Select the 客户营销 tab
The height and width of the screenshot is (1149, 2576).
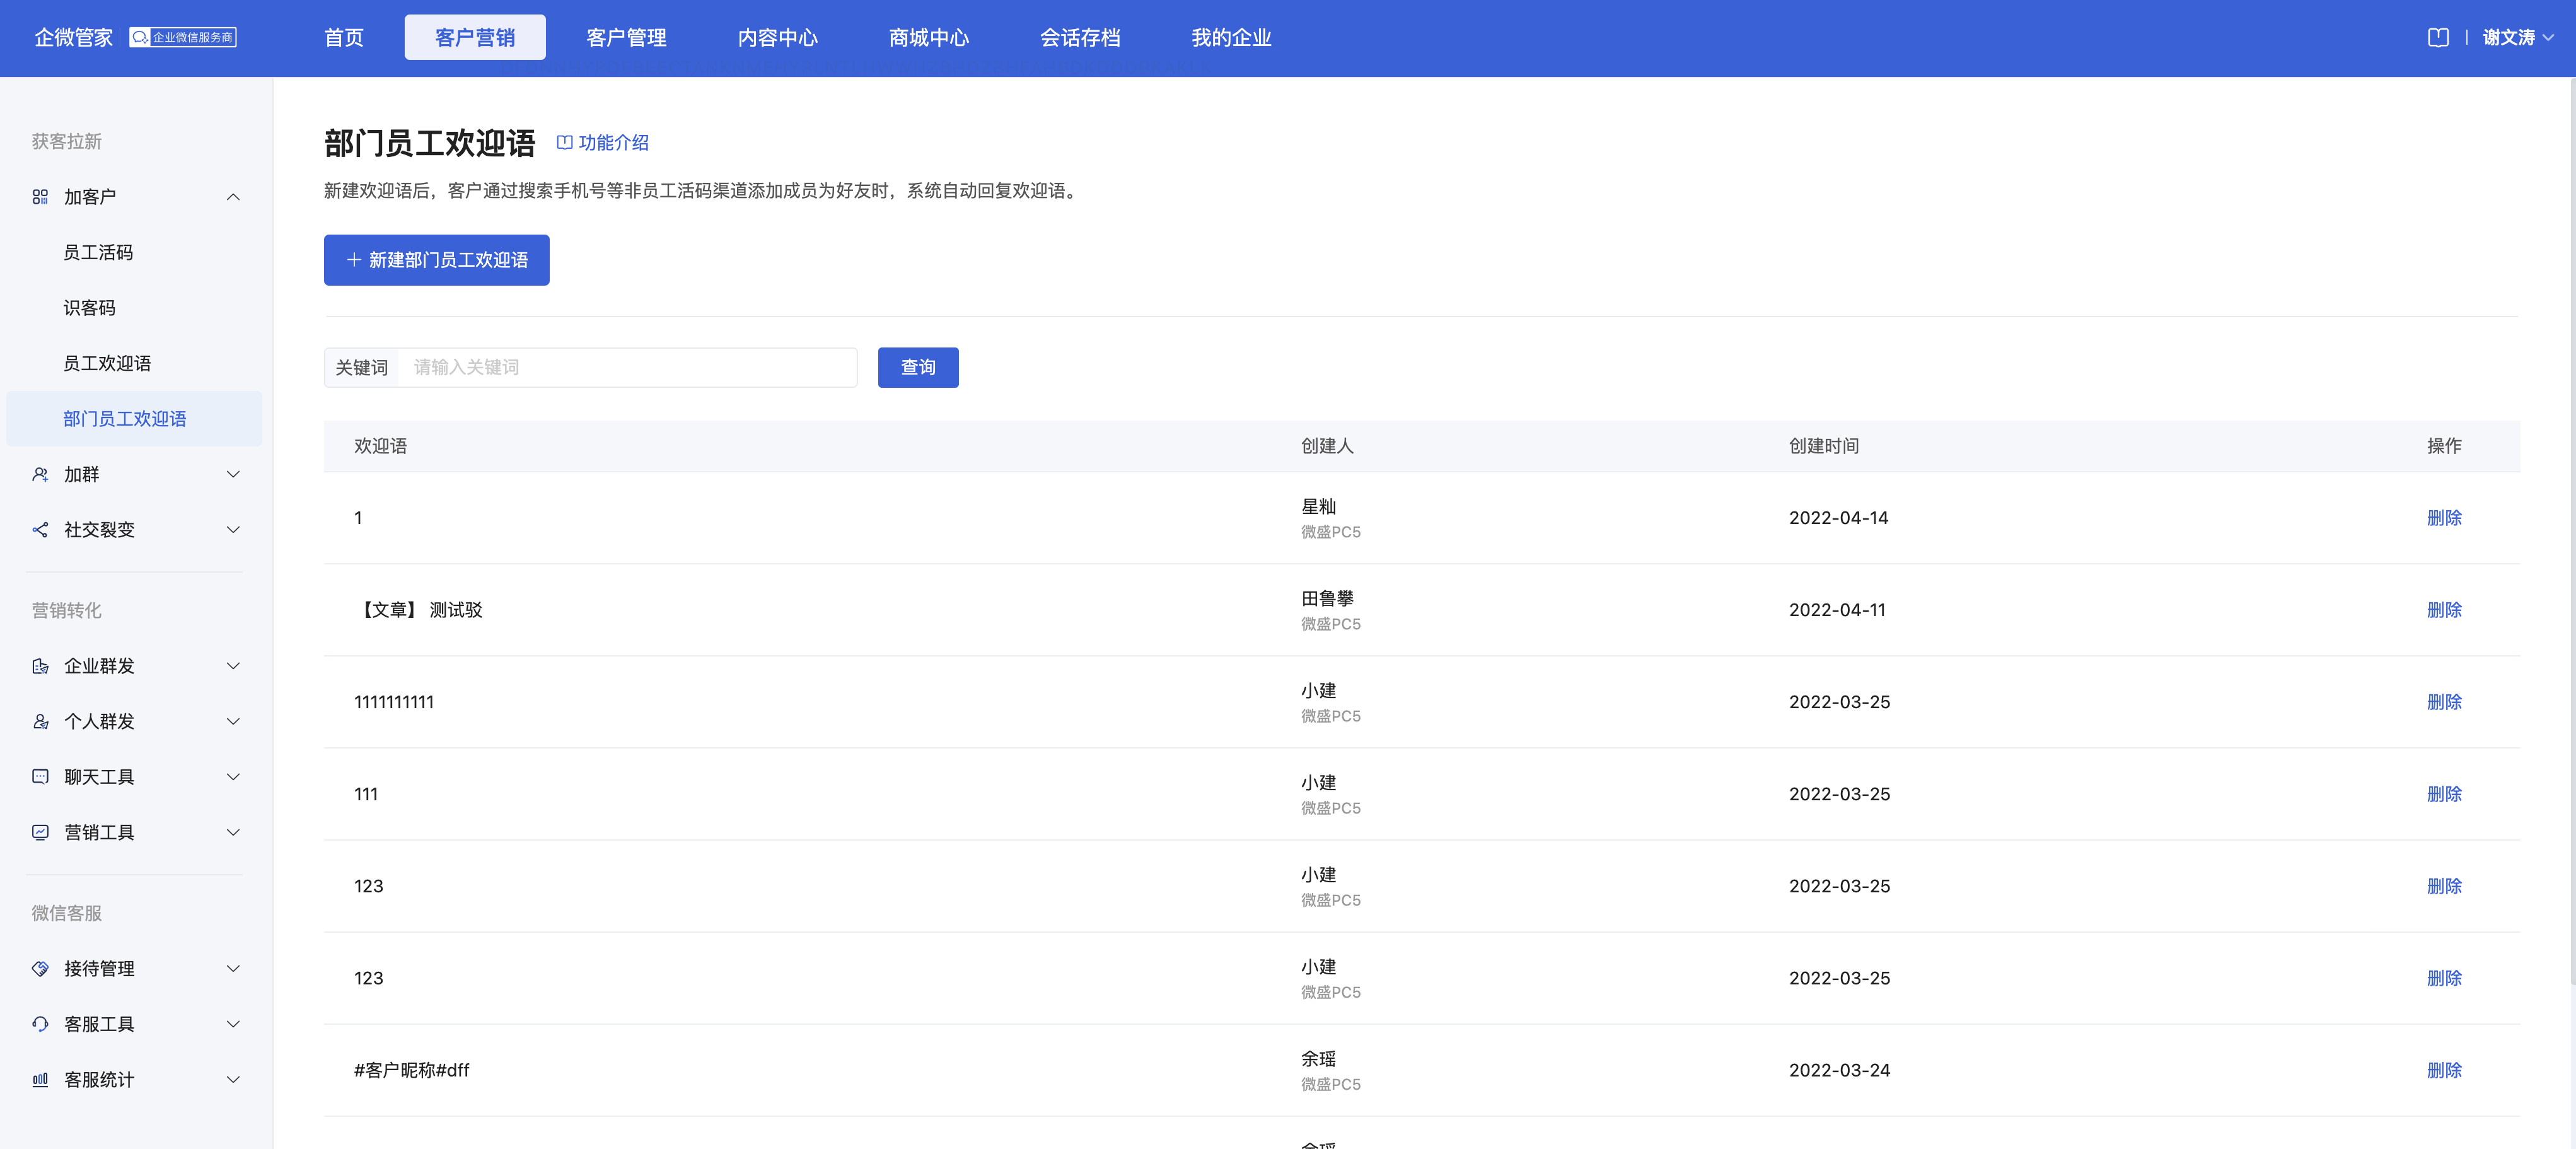[x=475, y=38]
